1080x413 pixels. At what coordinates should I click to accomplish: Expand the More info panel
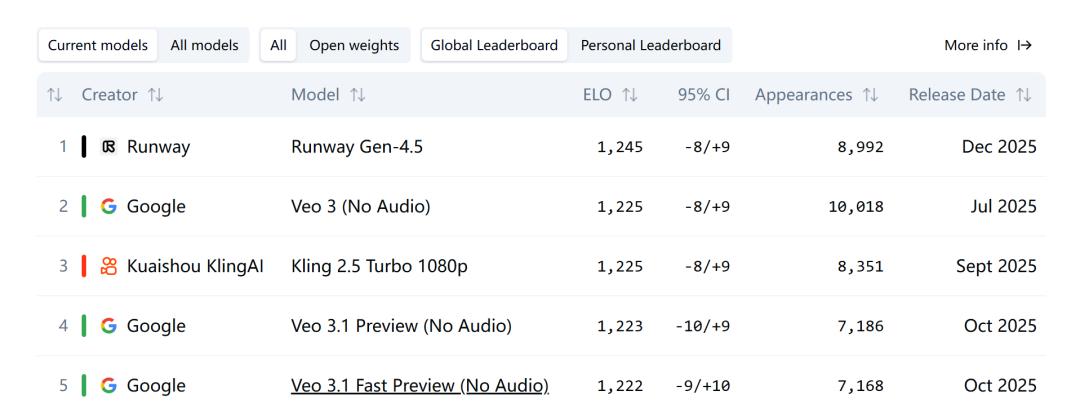[x=988, y=45]
